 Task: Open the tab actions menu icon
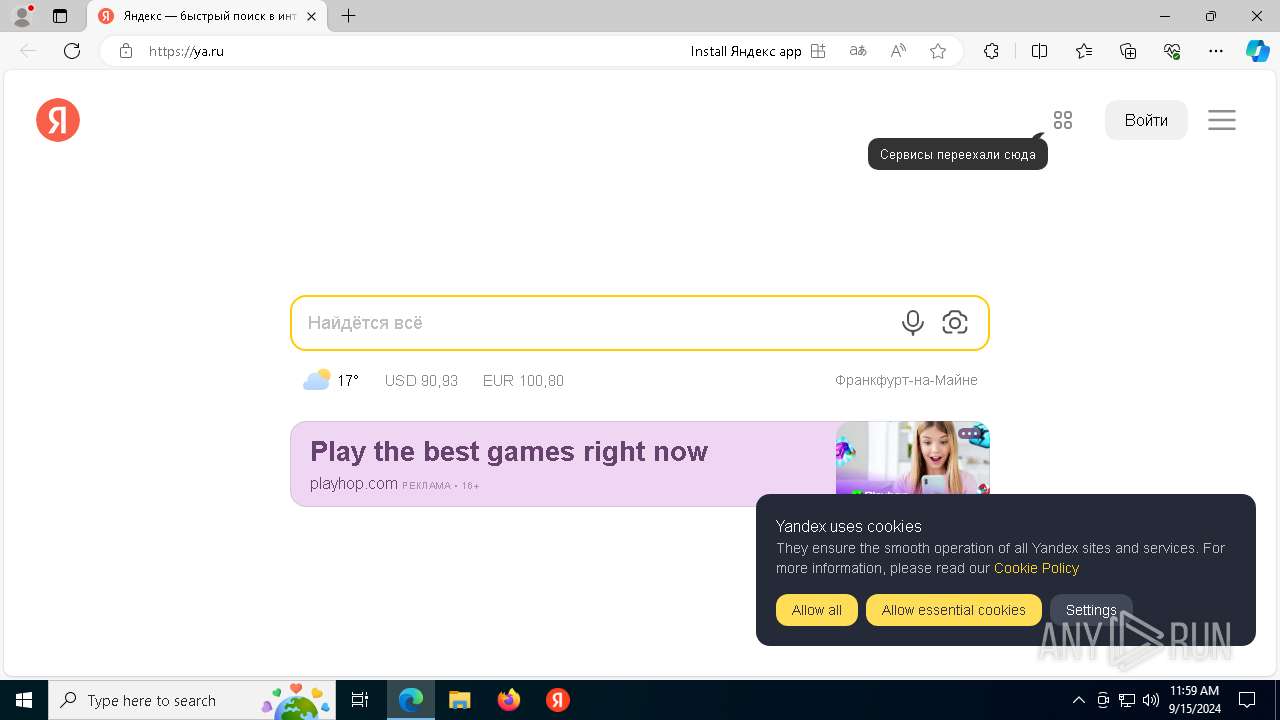60,16
